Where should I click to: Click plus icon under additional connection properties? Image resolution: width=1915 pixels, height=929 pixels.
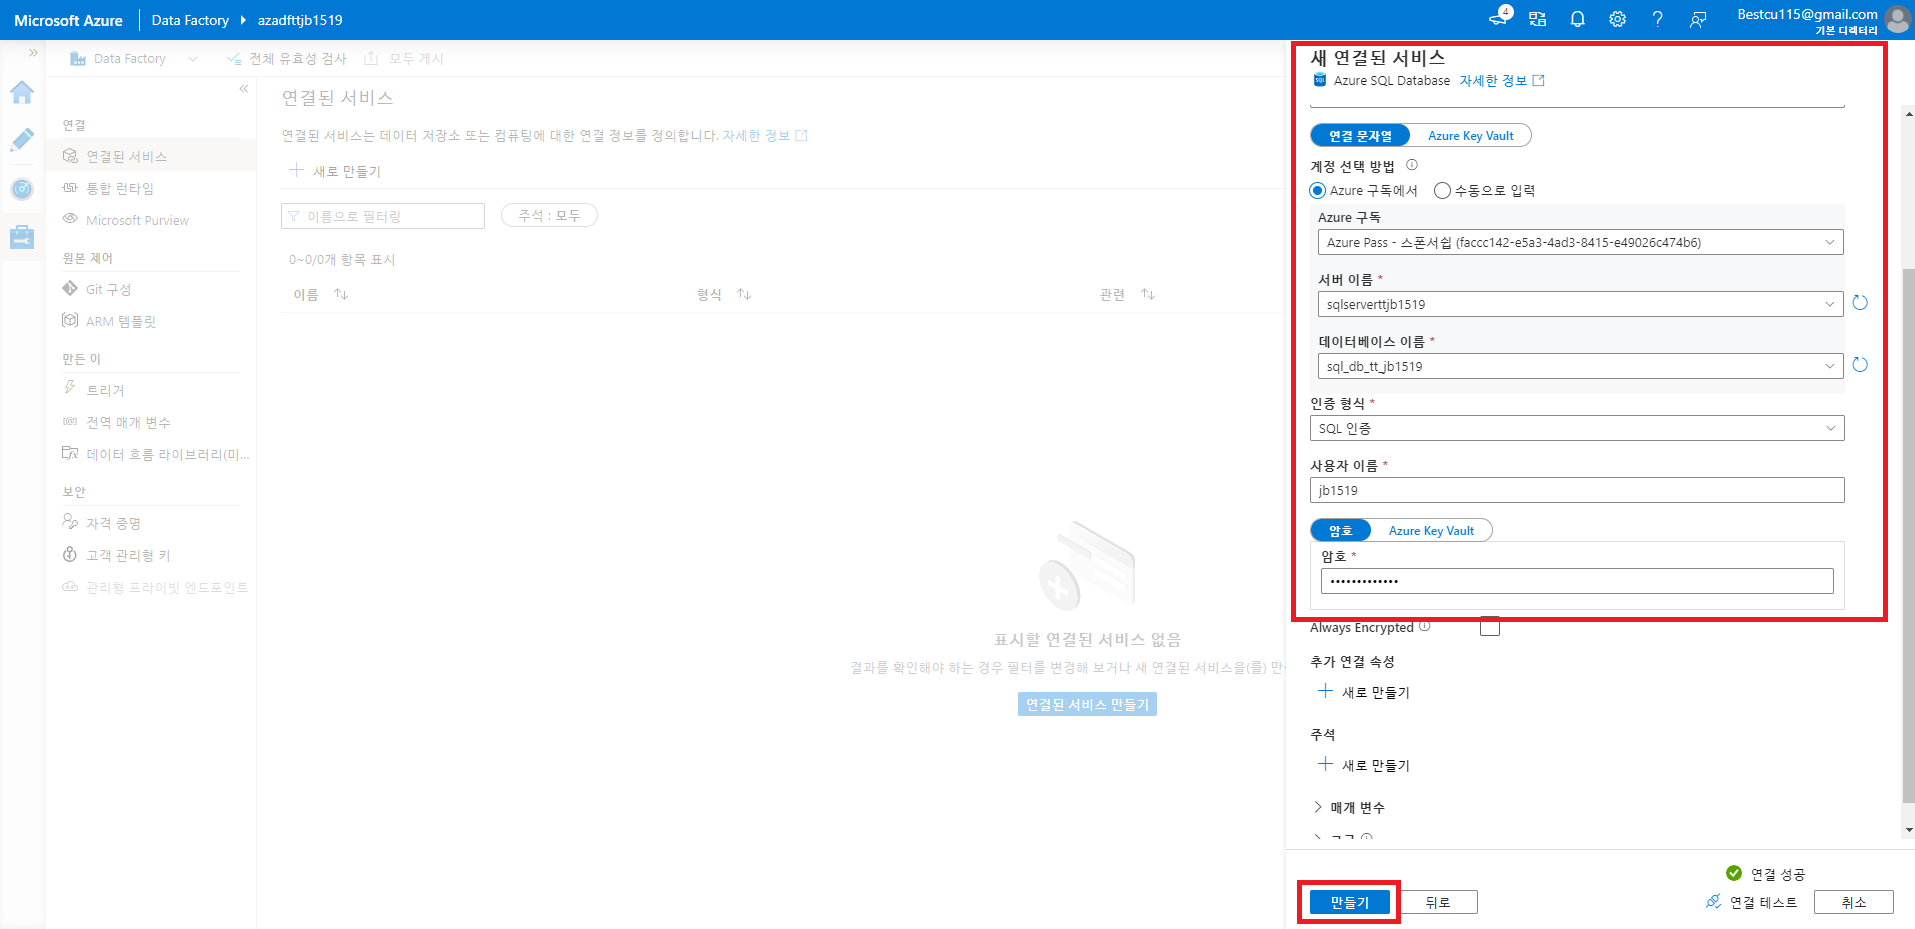pos(1326,691)
